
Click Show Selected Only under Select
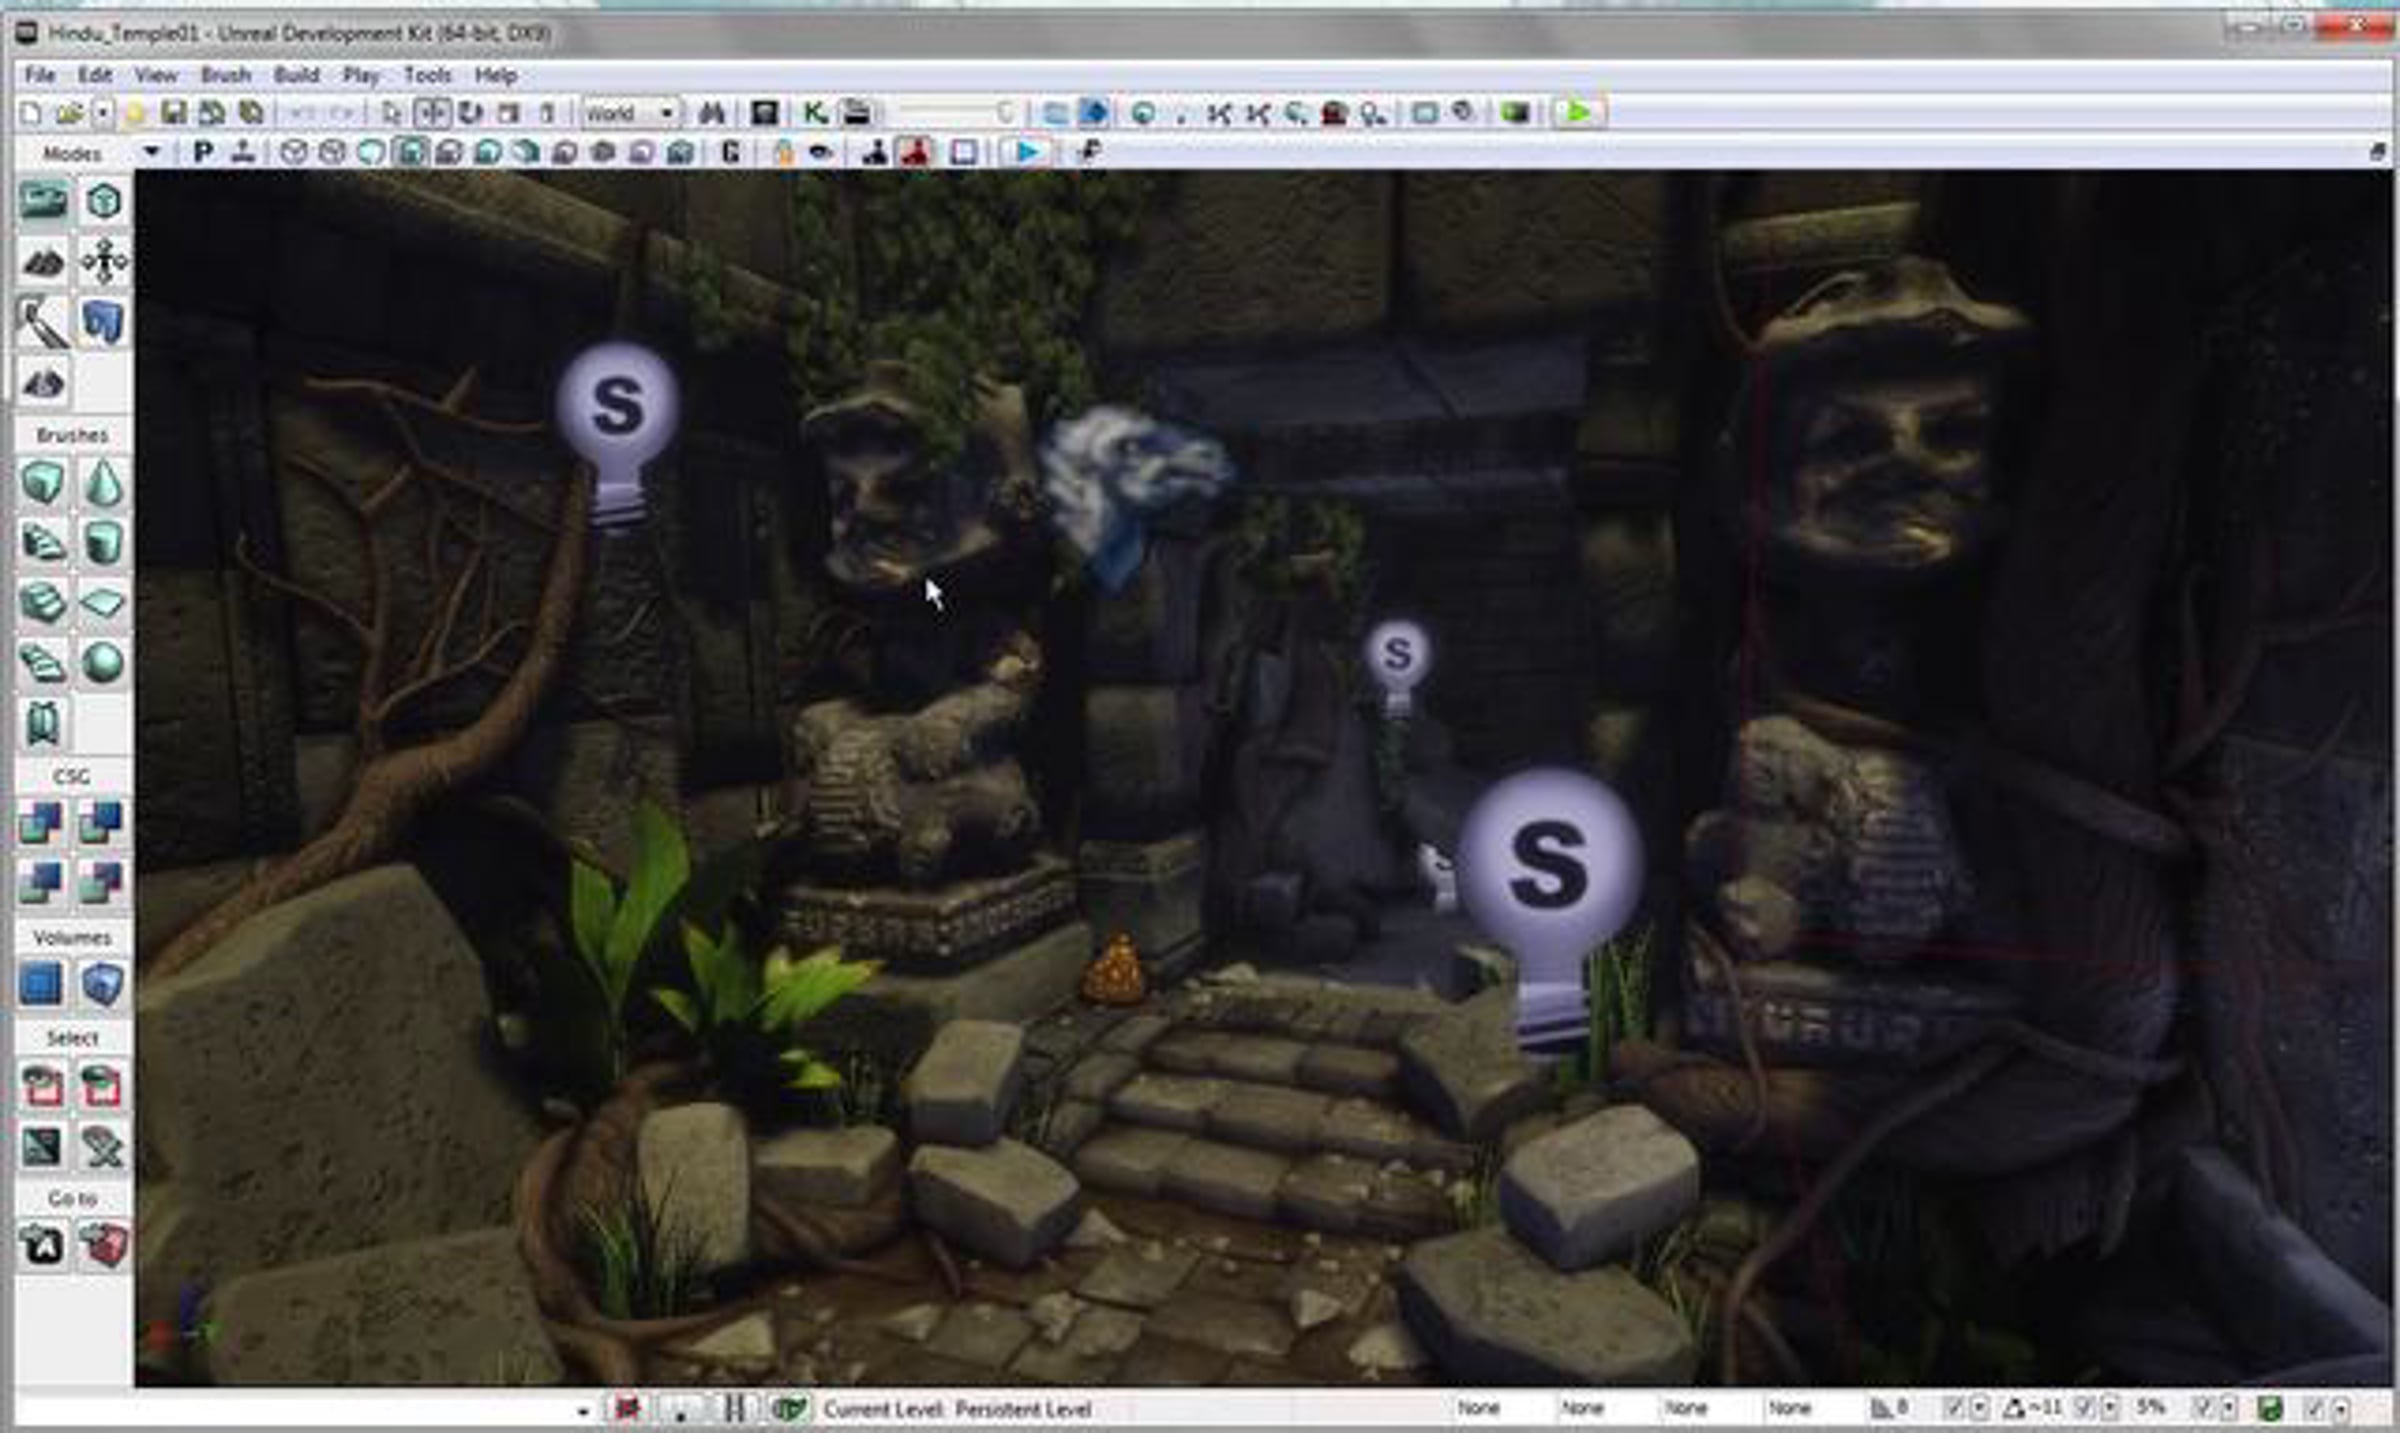[43, 1085]
